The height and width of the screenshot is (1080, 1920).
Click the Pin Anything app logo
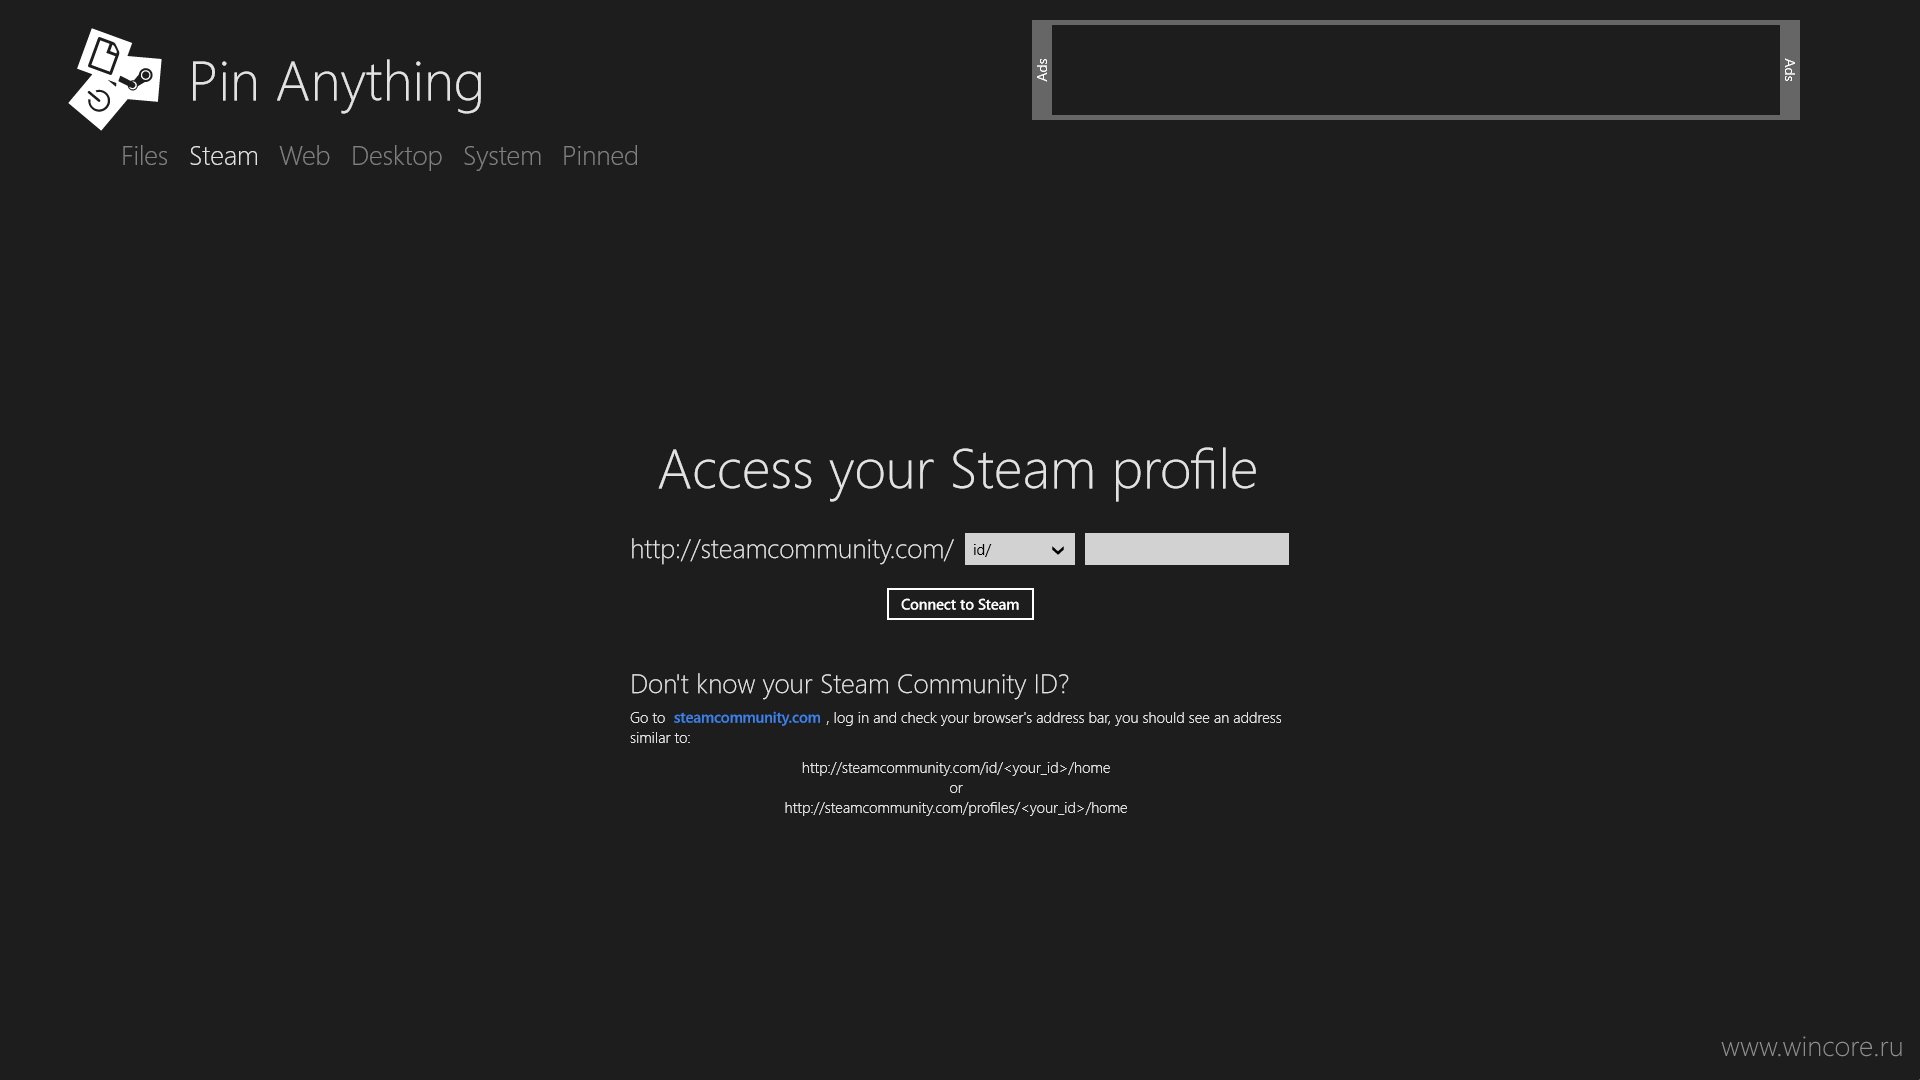pos(115,79)
